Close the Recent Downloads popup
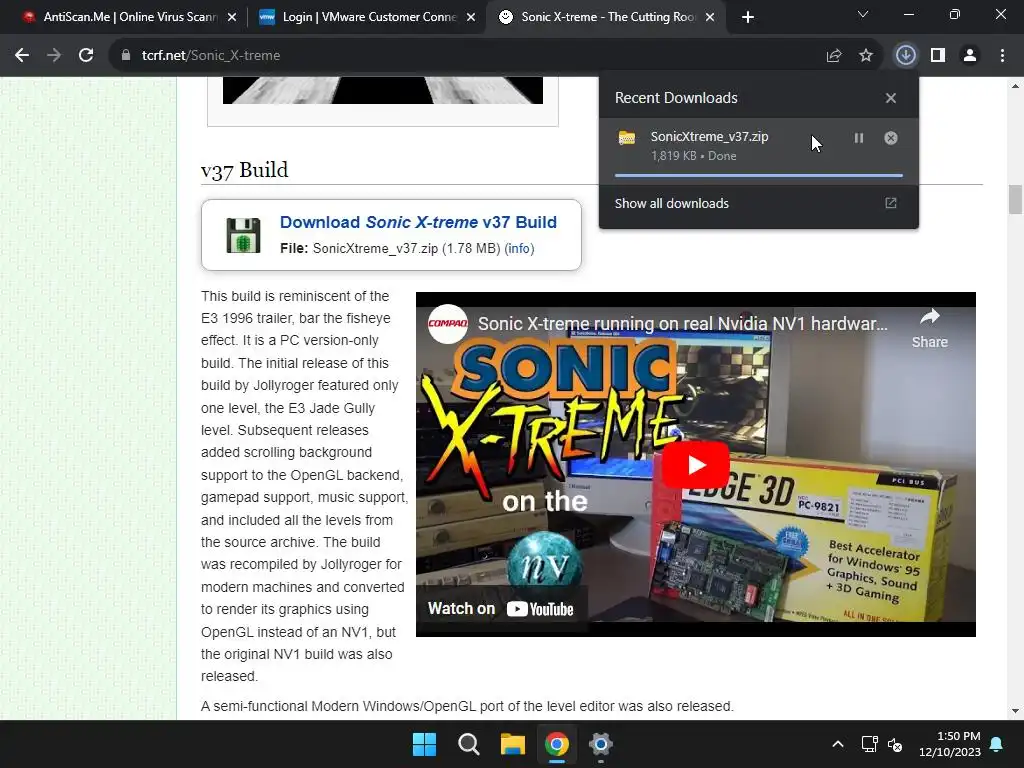The image size is (1024, 768). (x=891, y=98)
